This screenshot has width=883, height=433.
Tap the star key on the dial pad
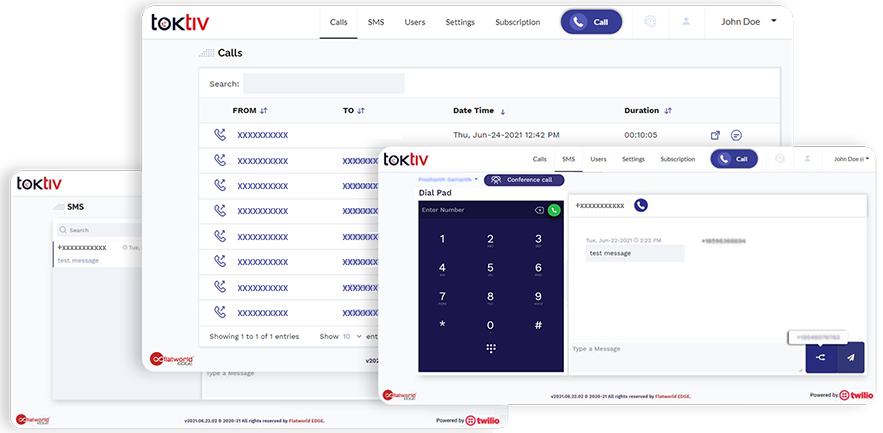442,325
